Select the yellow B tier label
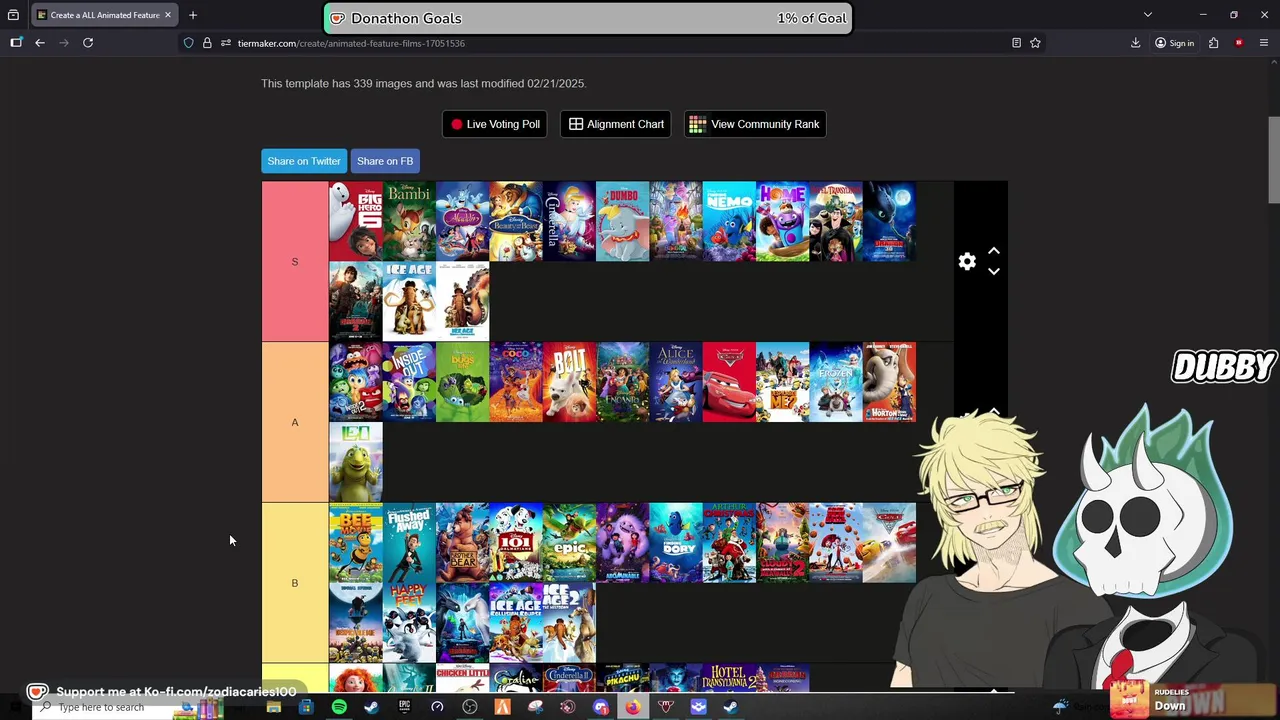The image size is (1280, 720). [295, 583]
